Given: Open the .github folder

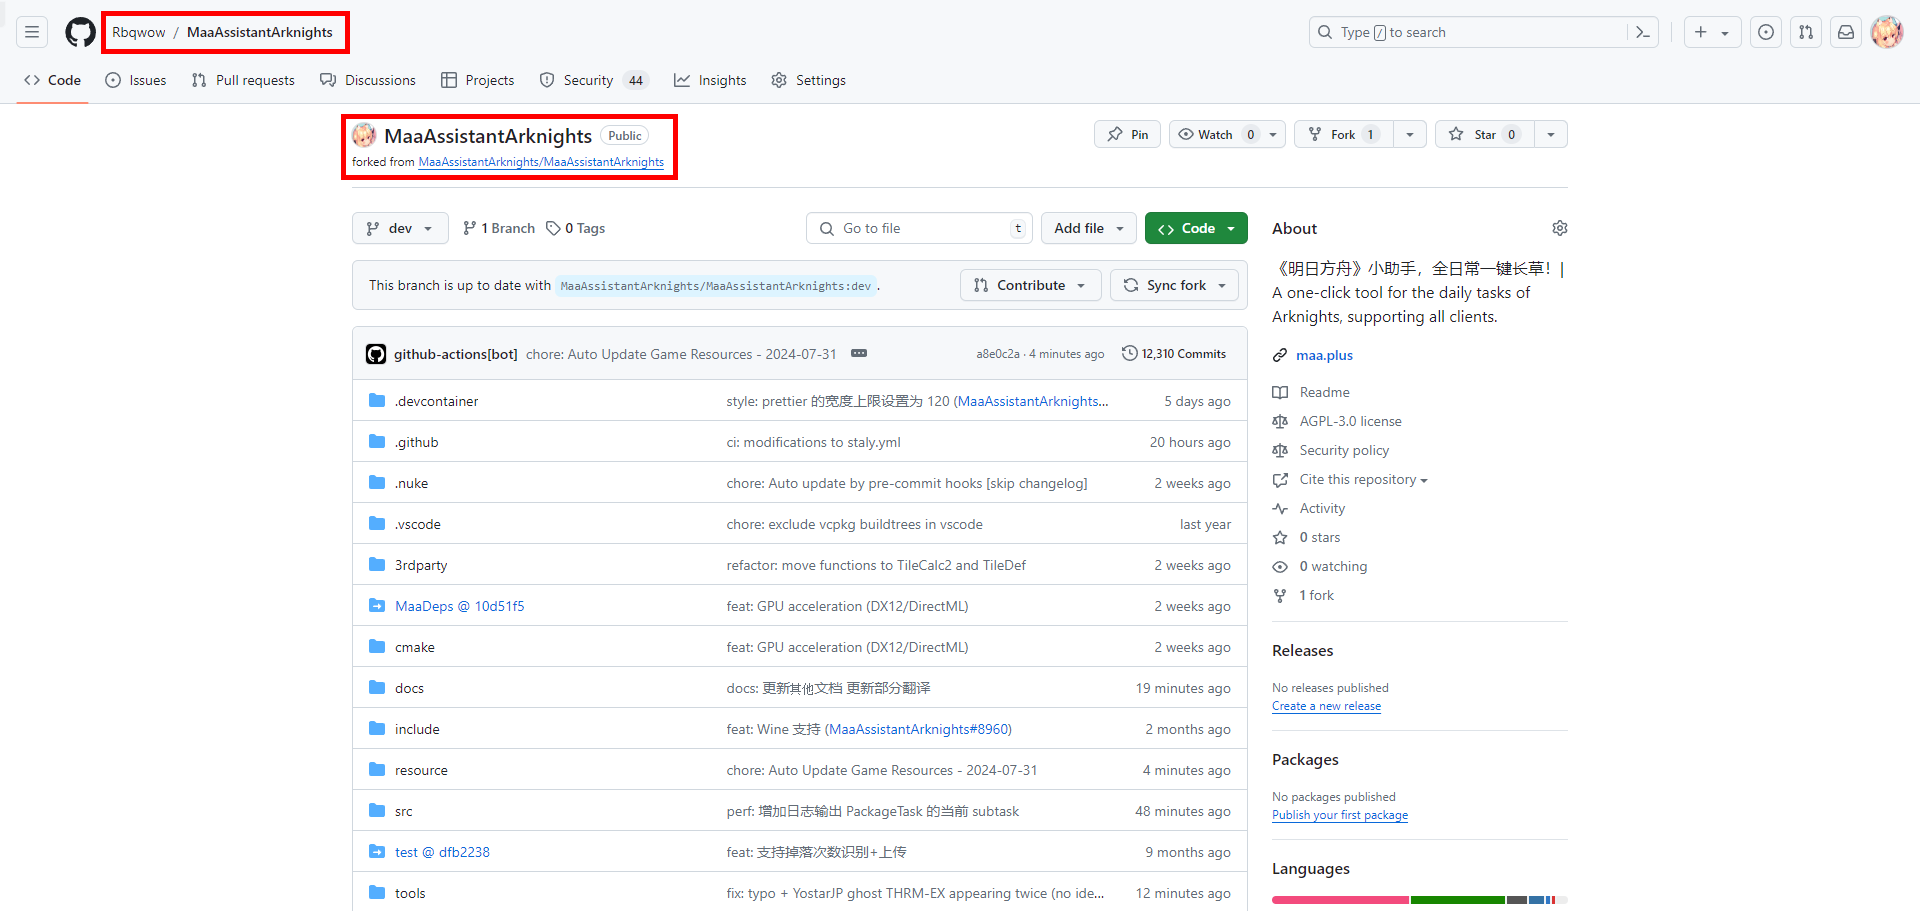Looking at the screenshot, I should [416, 442].
